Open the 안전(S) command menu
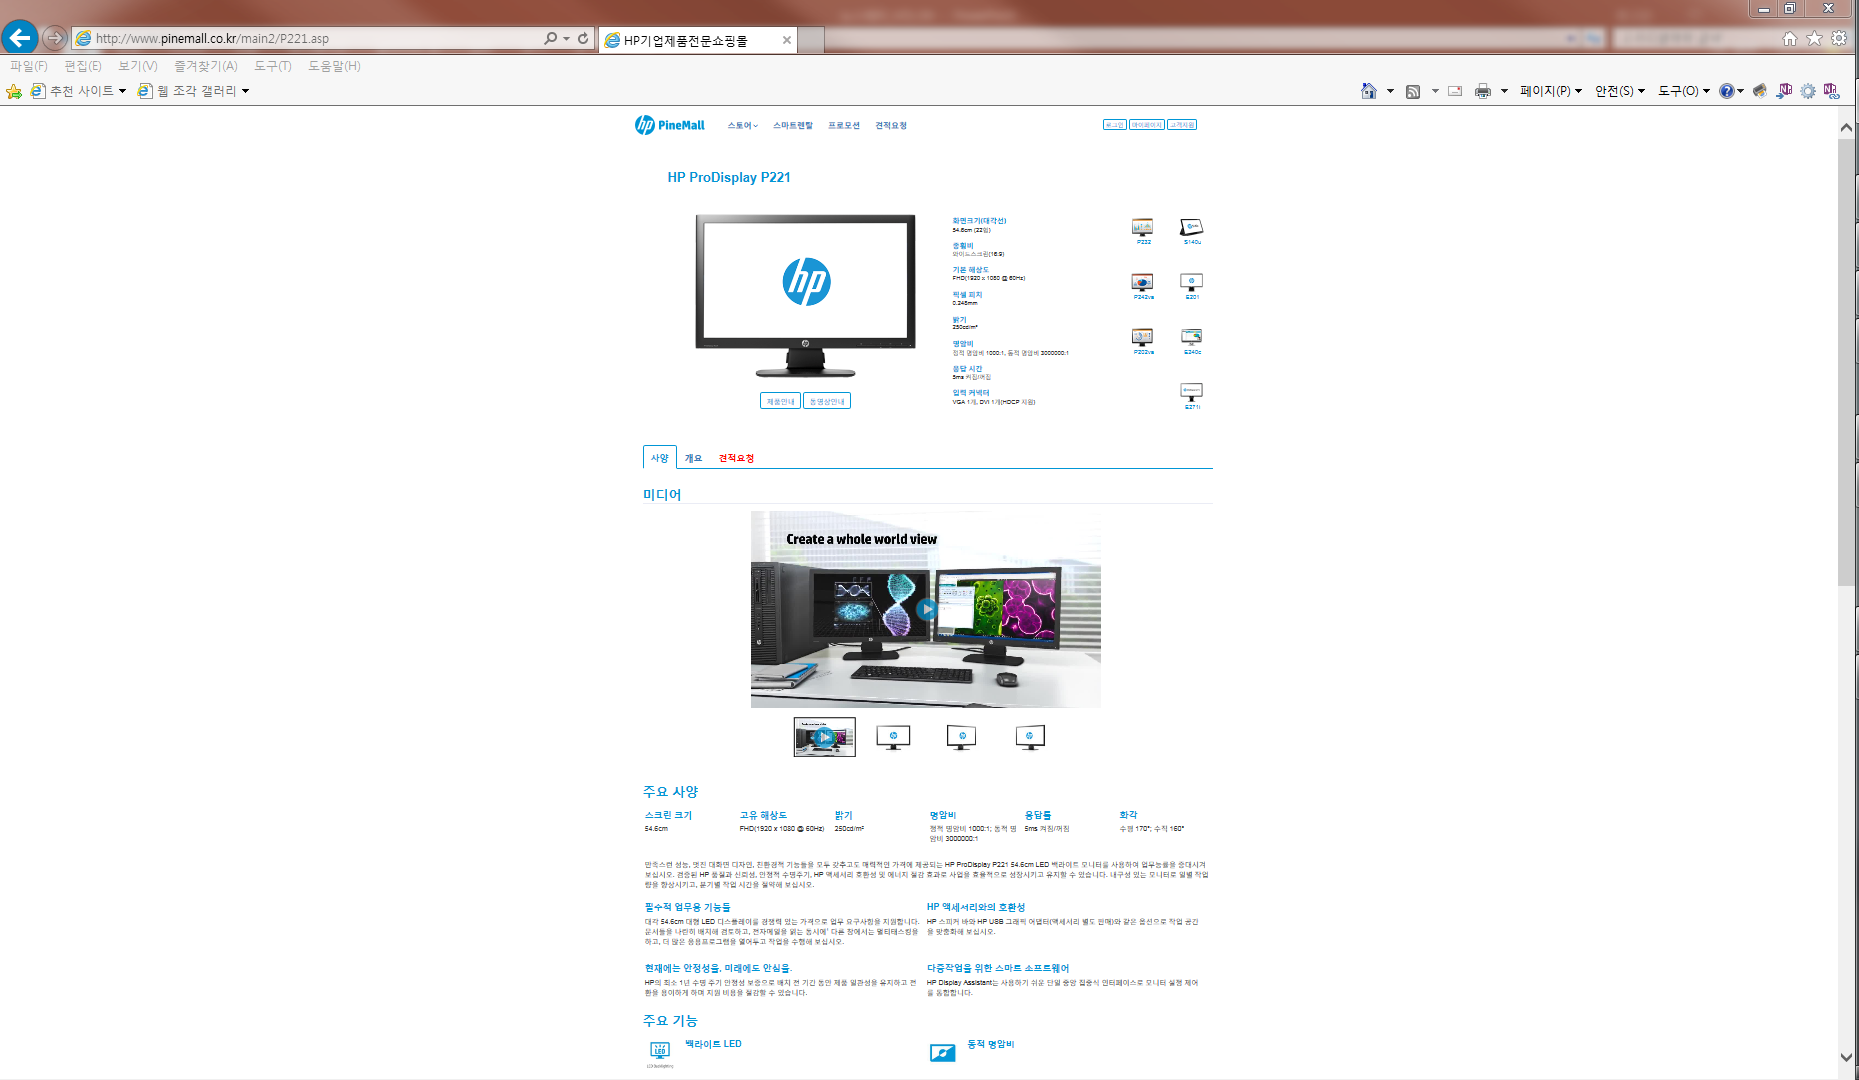Image resolution: width=1859 pixels, height=1080 pixels. [x=1620, y=91]
